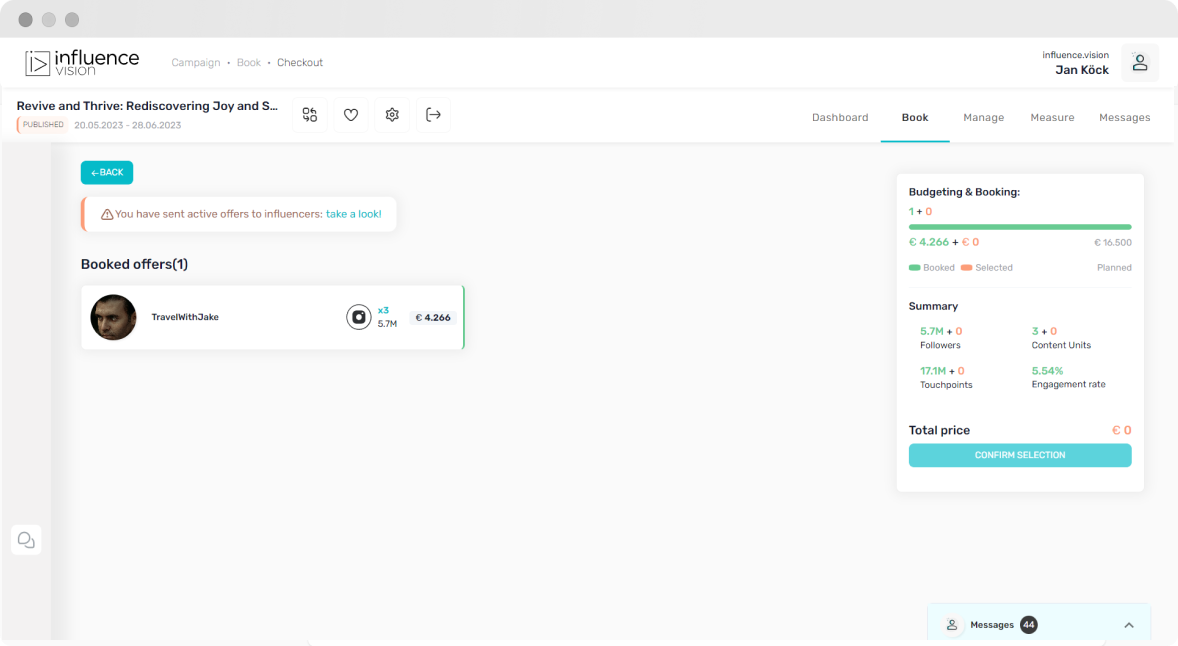Click the Campaign breadcrumb link

click(195, 62)
